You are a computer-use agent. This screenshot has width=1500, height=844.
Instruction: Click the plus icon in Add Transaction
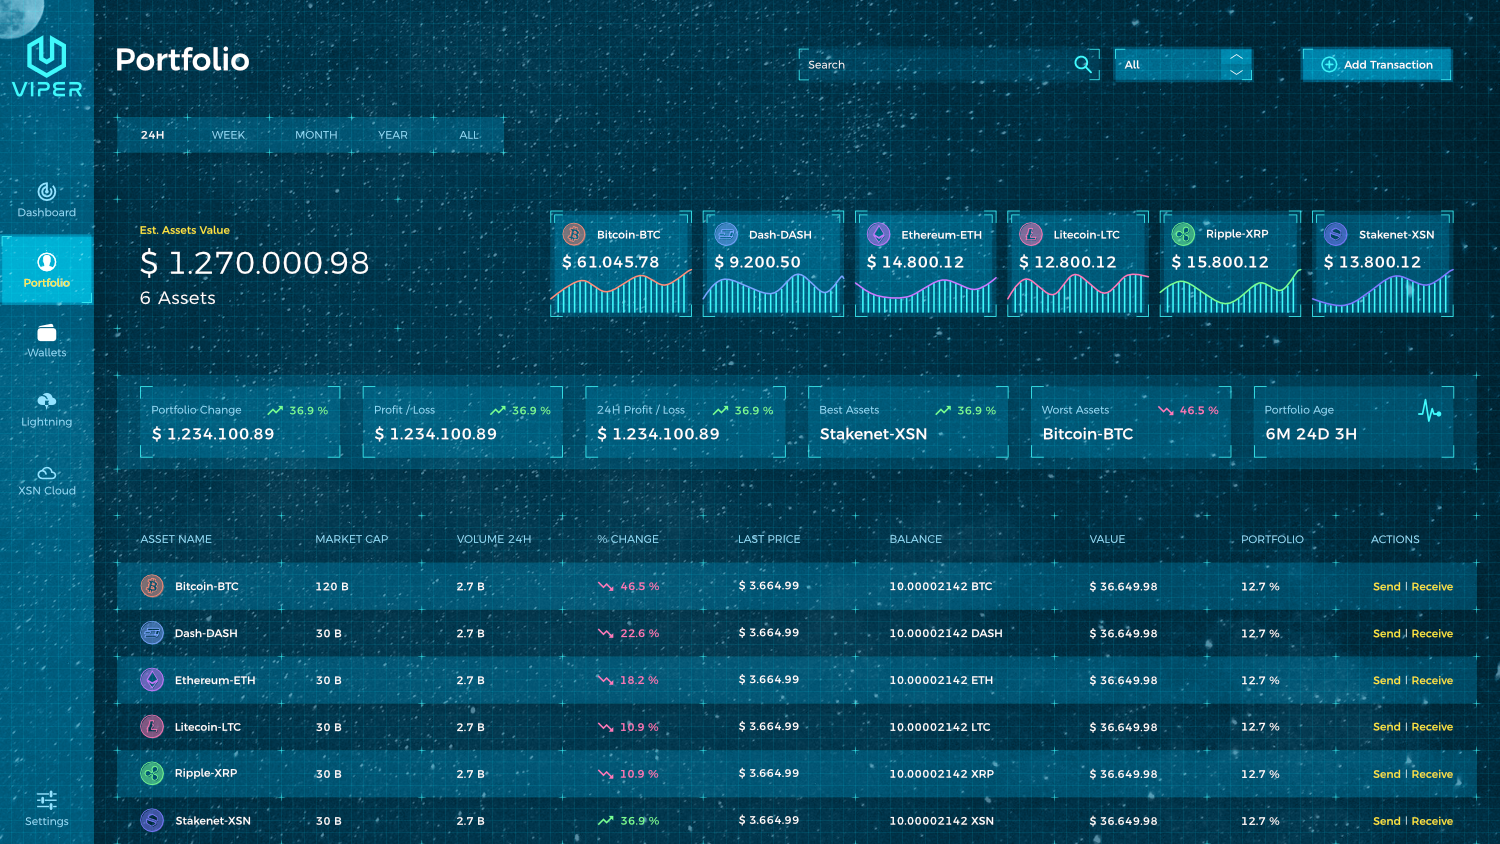pyautogui.click(x=1329, y=64)
